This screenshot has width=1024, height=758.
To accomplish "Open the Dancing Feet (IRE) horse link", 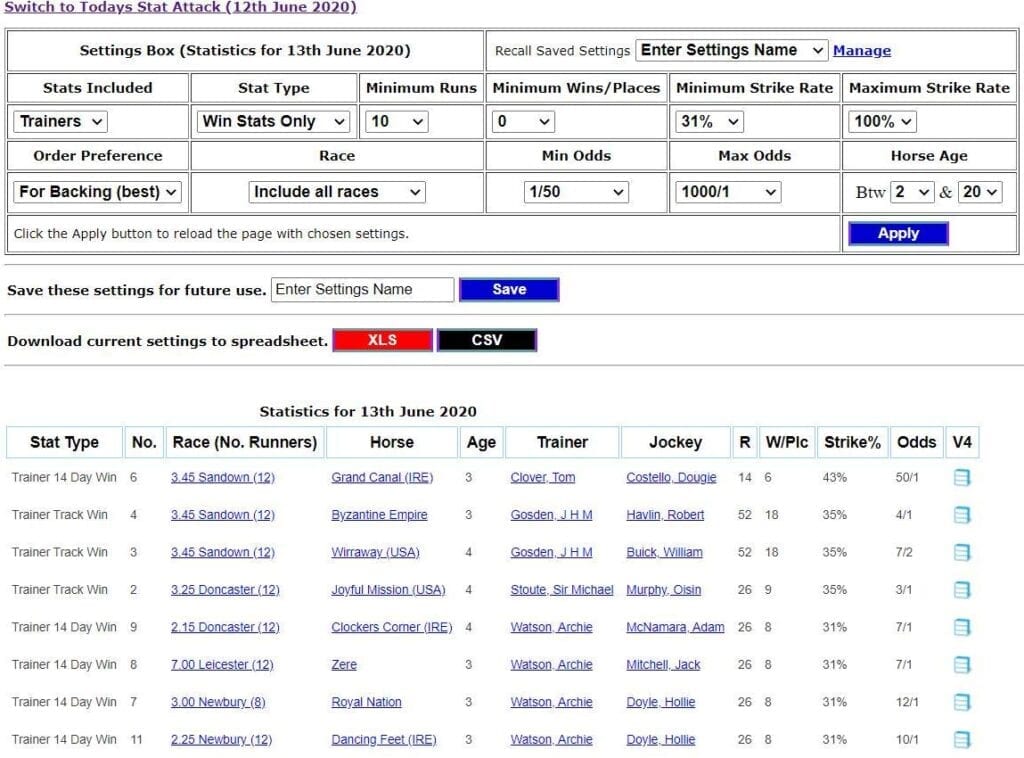I will click(x=384, y=739).
